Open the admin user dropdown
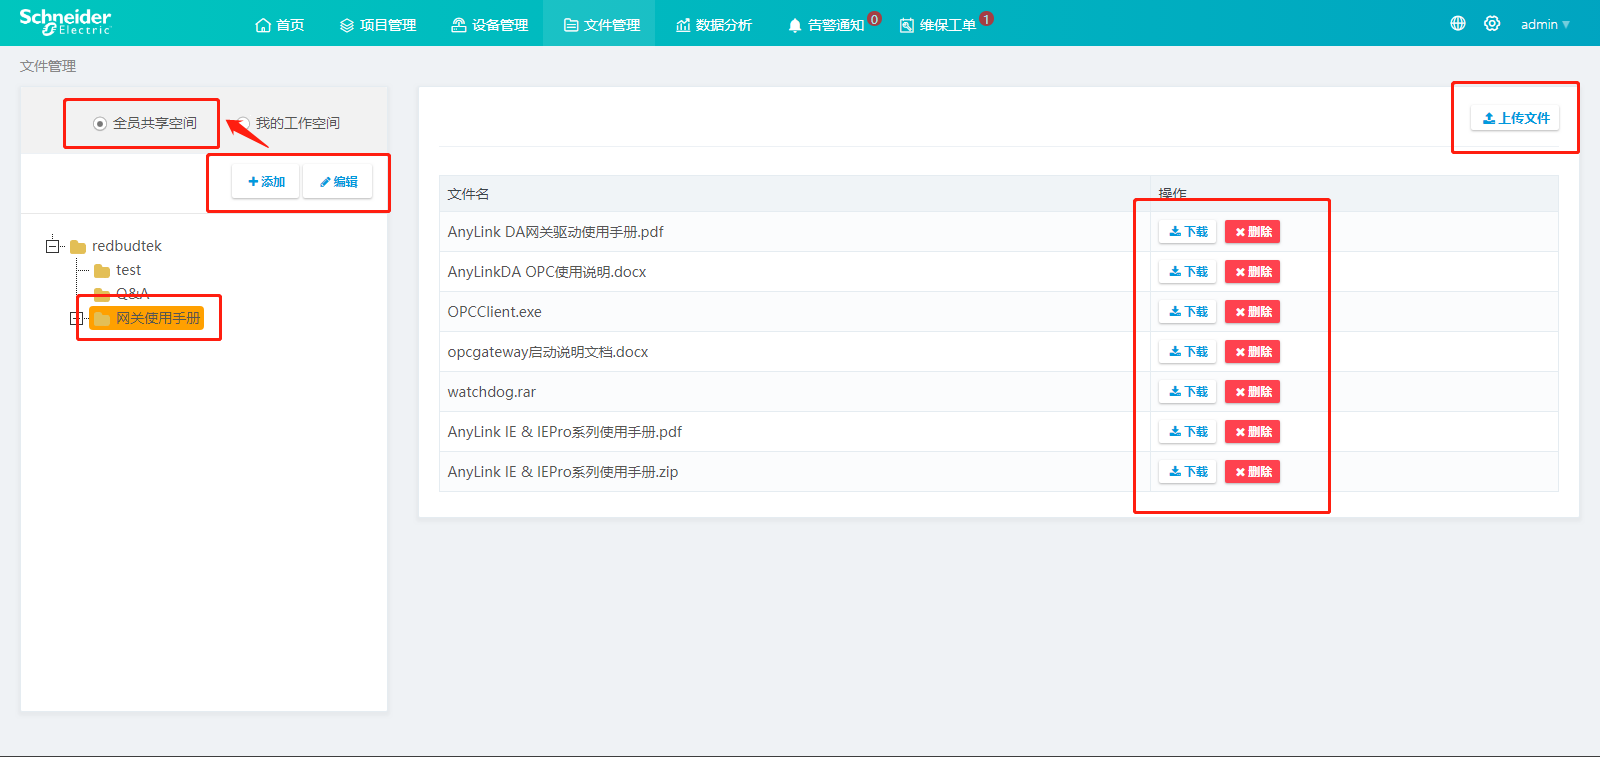This screenshot has width=1600, height=757. pos(1545,24)
